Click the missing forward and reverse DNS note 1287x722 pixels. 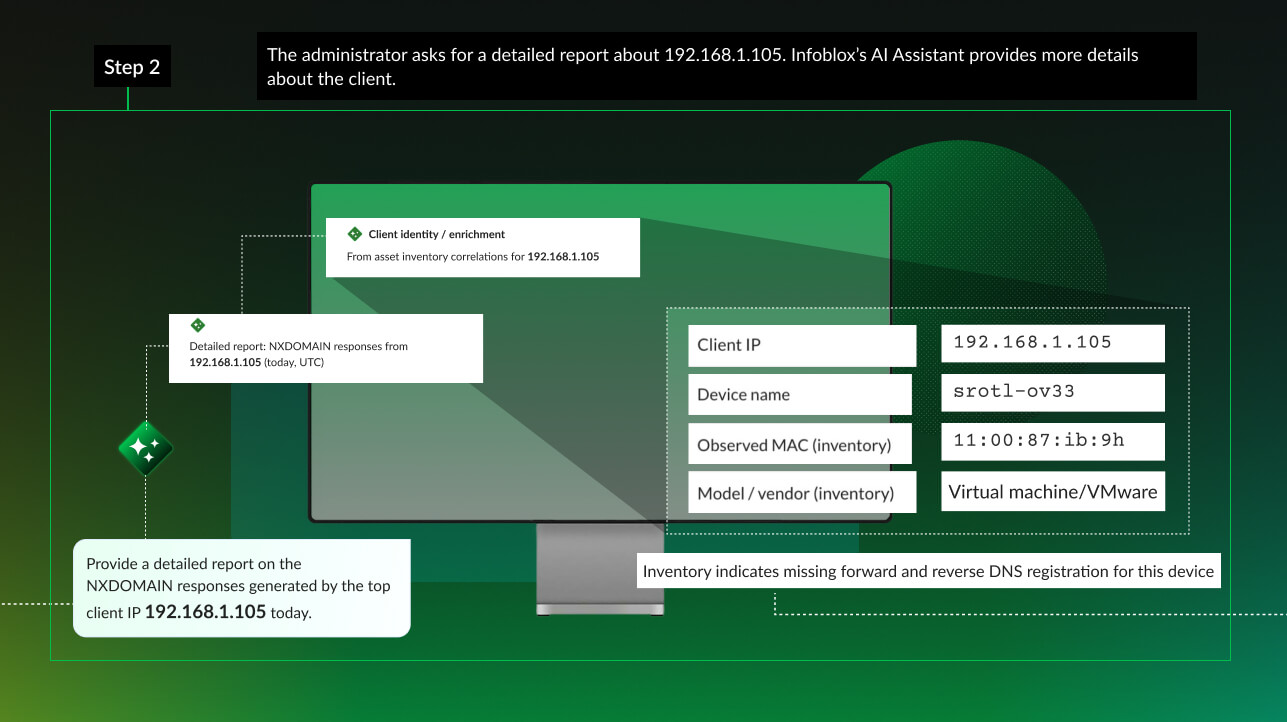tap(928, 572)
